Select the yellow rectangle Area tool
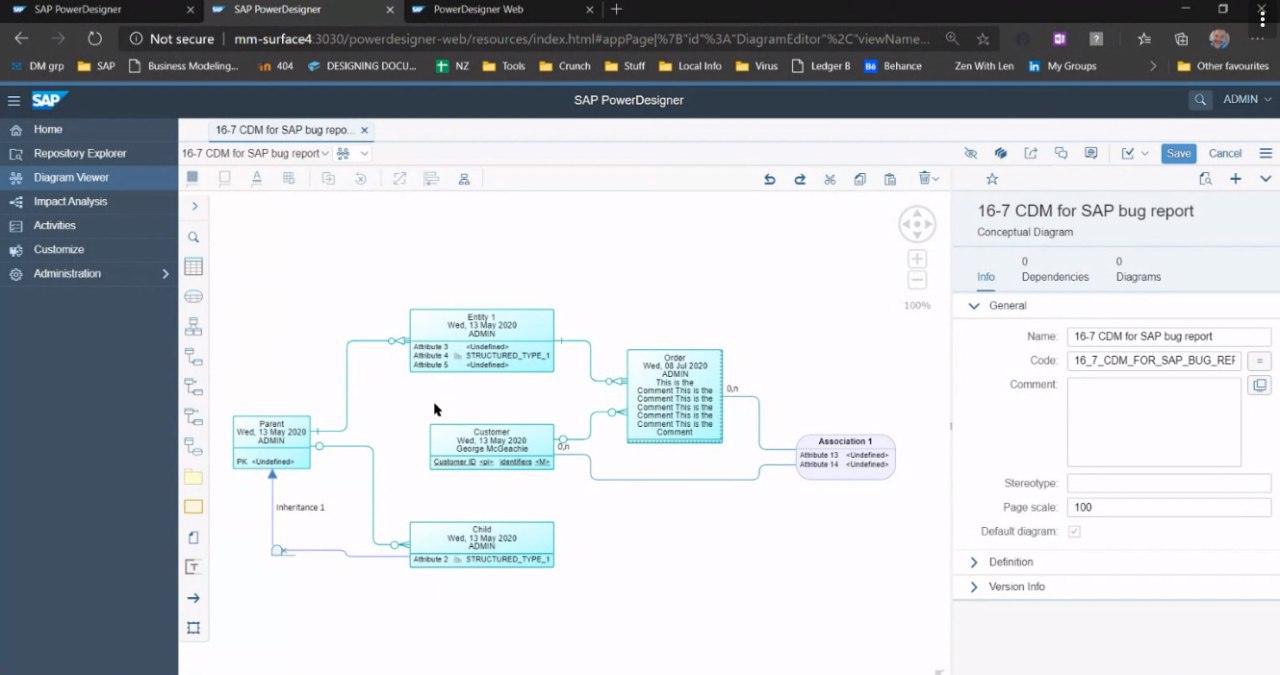Image resolution: width=1280 pixels, height=675 pixels. pos(194,507)
